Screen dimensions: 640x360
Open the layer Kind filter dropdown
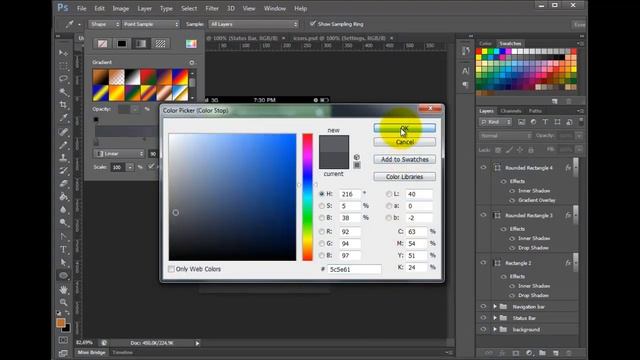pos(496,122)
